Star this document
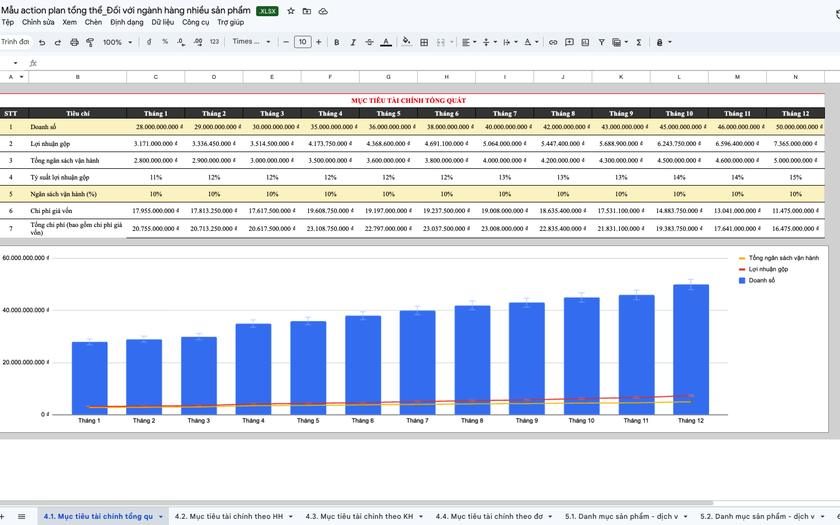Viewport: 840px width, 525px height. point(291,11)
